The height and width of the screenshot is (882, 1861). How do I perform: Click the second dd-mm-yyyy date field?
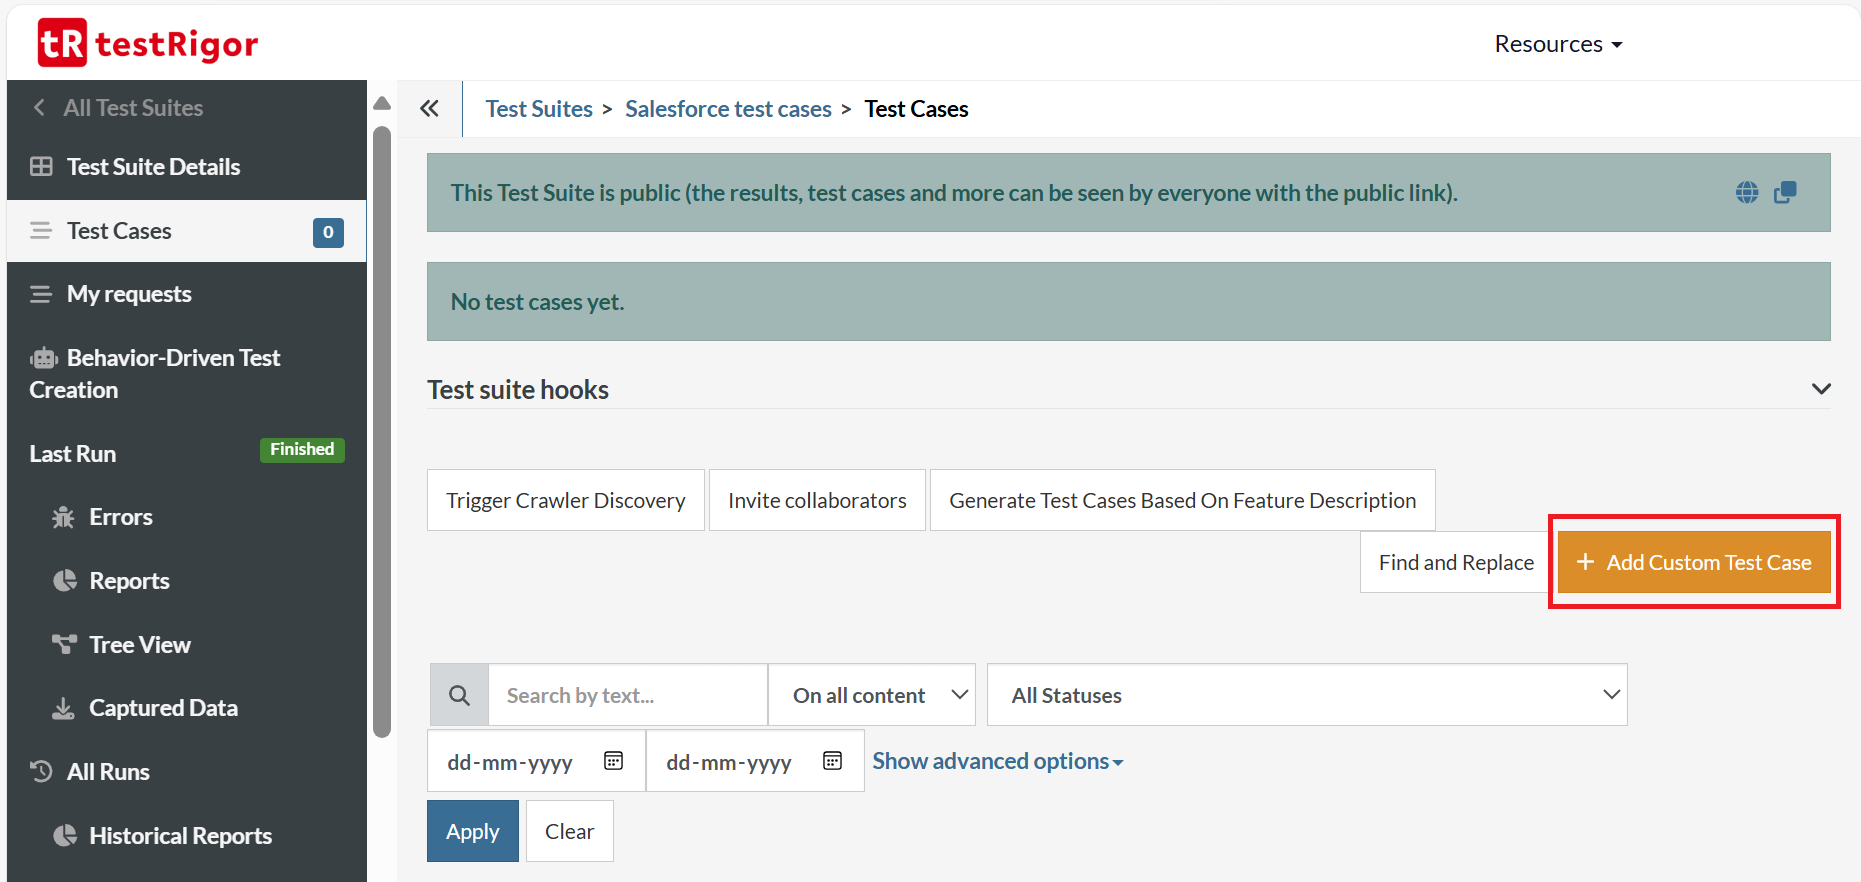point(755,761)
